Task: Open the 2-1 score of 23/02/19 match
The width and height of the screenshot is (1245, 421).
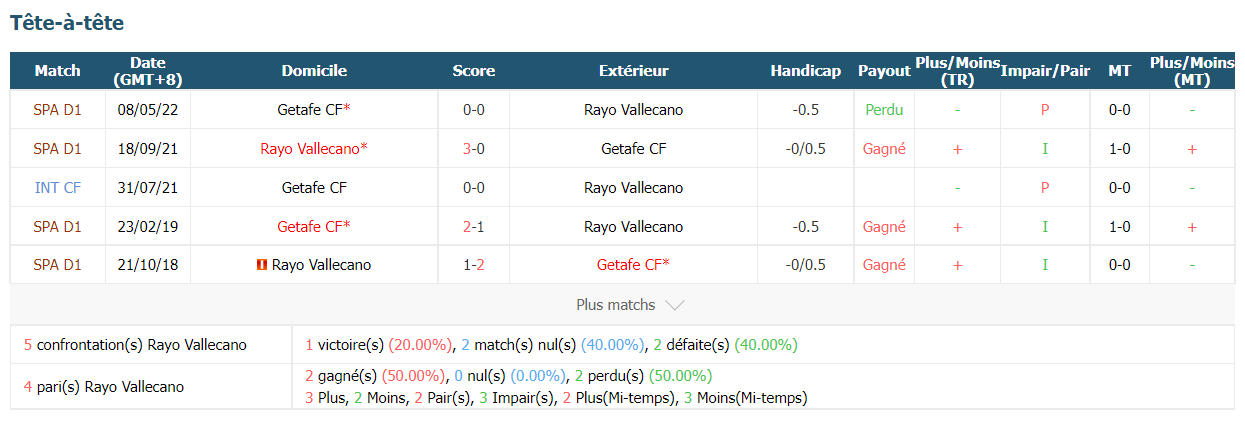Action: 474,227
